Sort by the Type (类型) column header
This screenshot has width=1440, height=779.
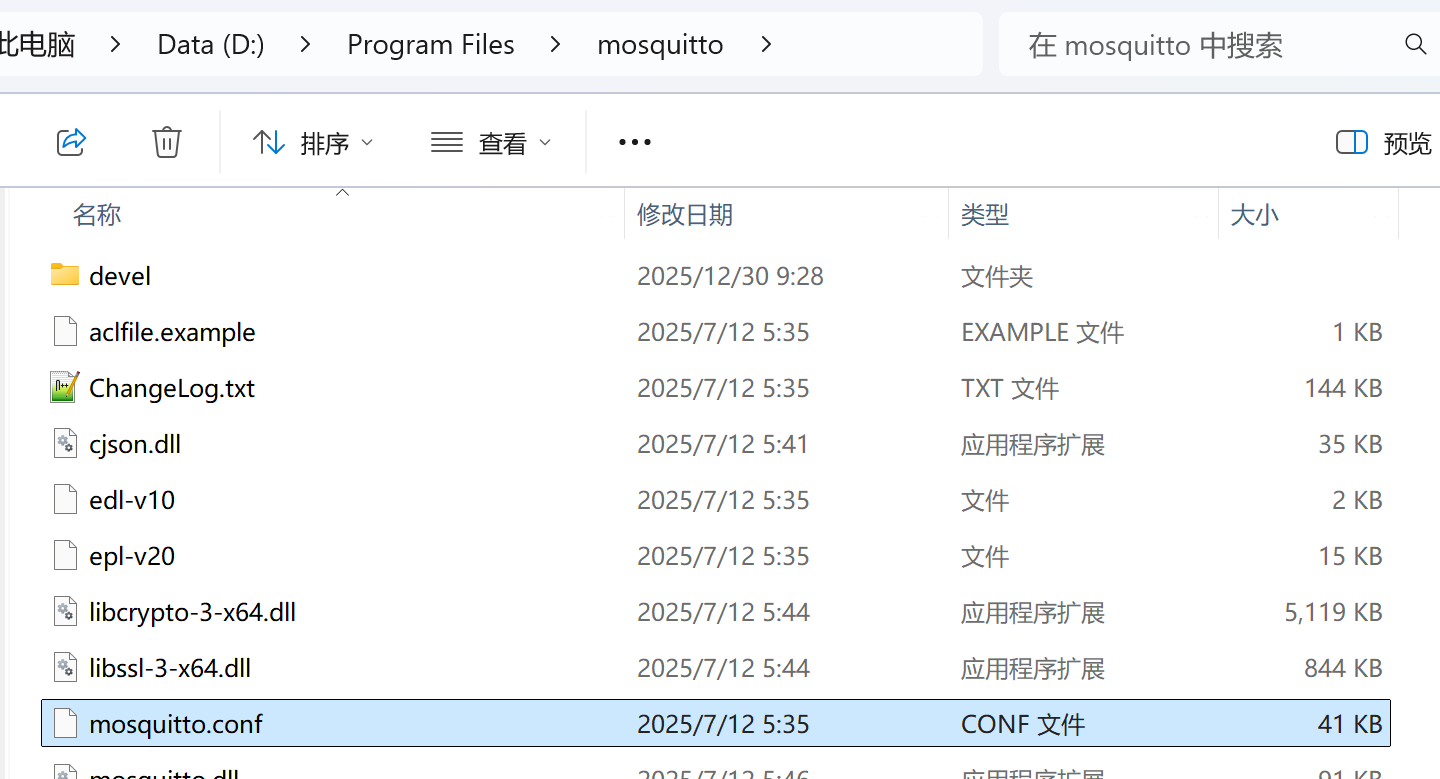985,214
